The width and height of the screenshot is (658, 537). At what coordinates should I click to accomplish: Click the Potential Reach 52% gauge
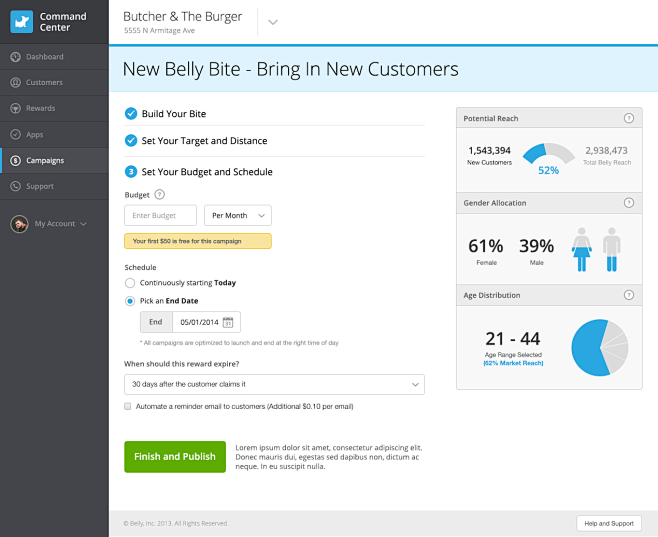(548, 157)
